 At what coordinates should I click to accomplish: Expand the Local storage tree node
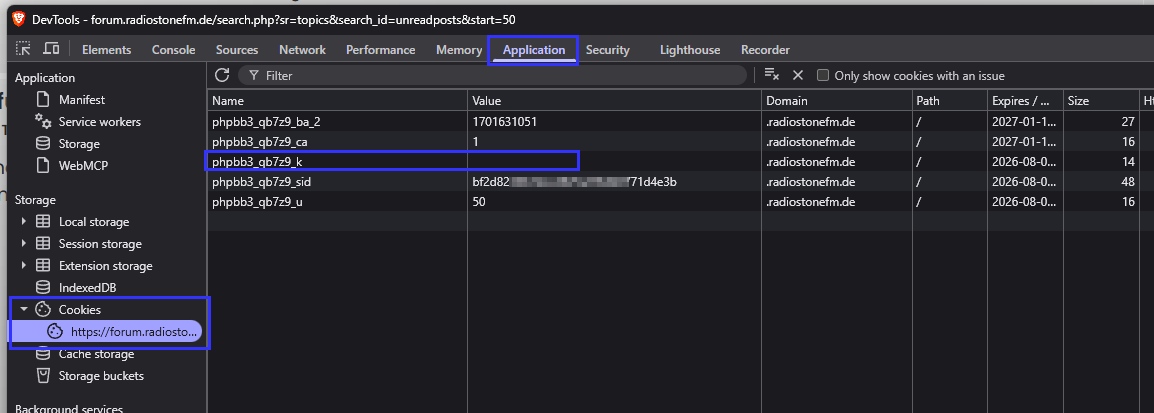[24, 222]
